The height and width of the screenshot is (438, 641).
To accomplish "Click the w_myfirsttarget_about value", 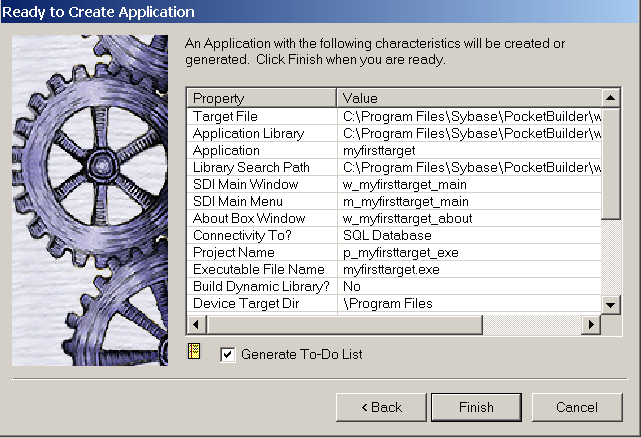I will (x=407, y=219).
